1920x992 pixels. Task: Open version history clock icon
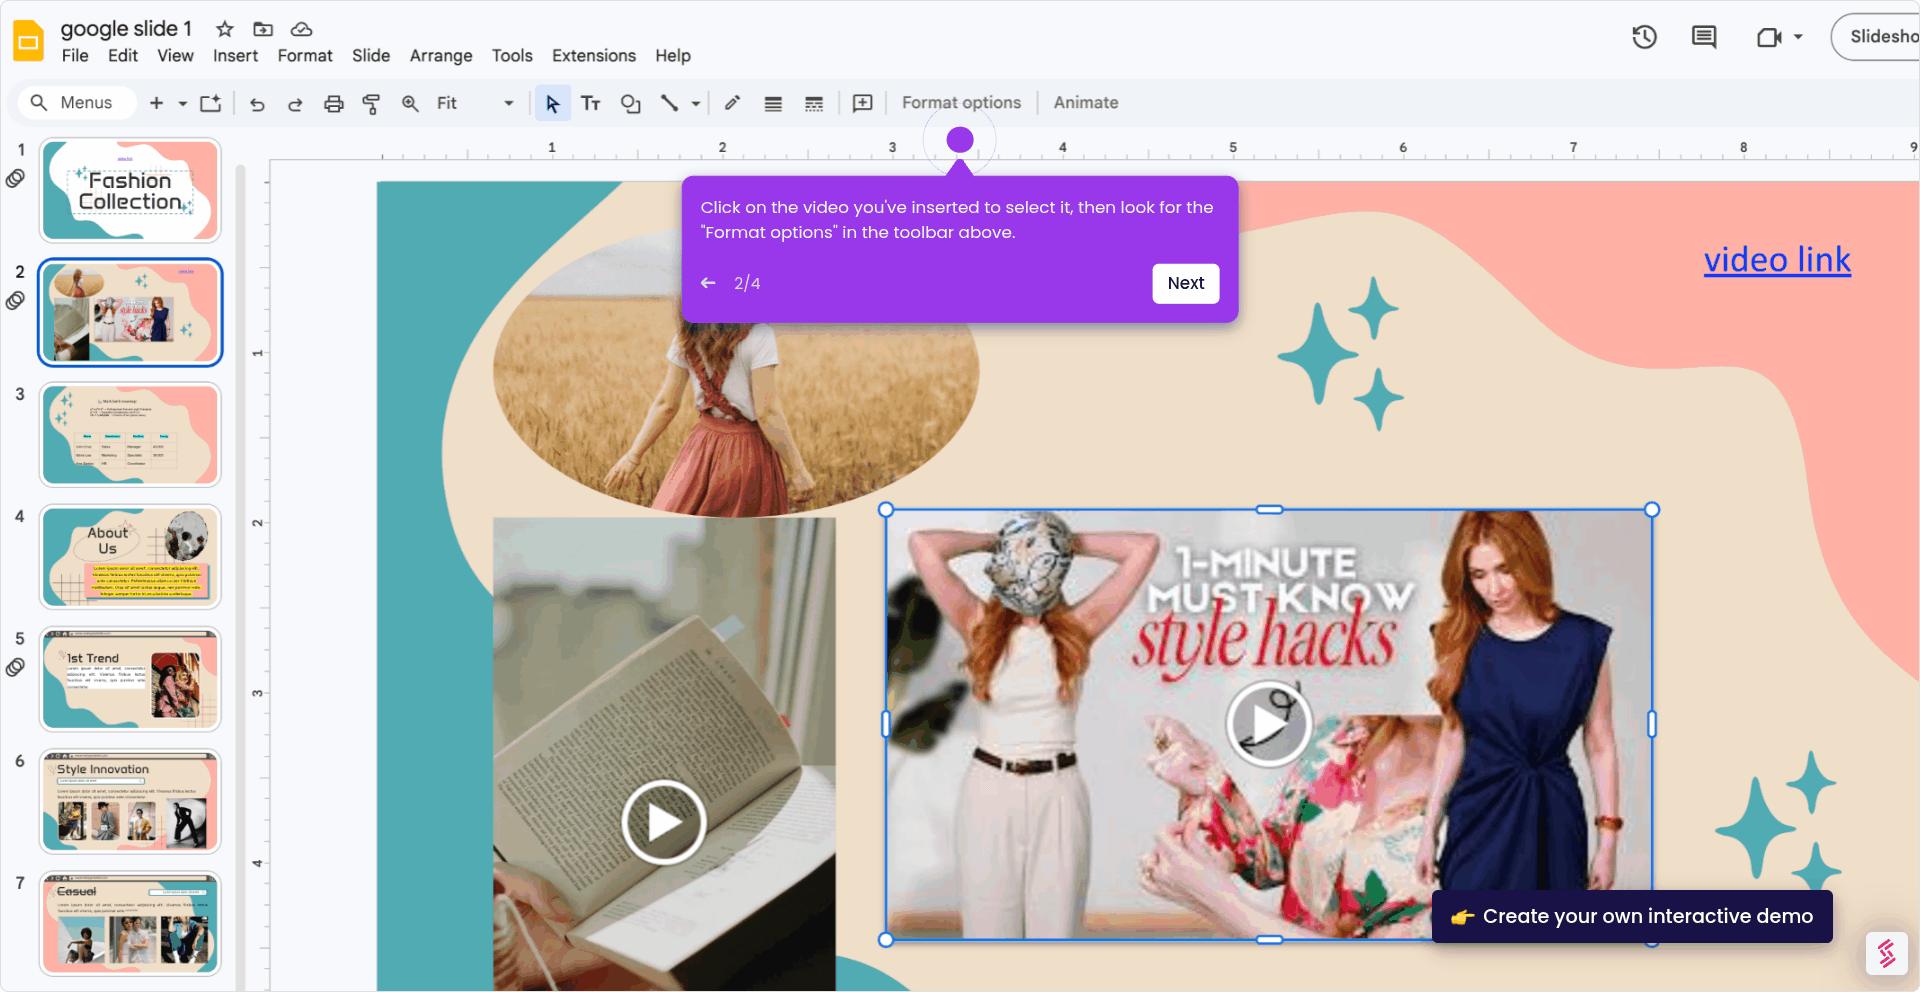(x=1644, y=38)
